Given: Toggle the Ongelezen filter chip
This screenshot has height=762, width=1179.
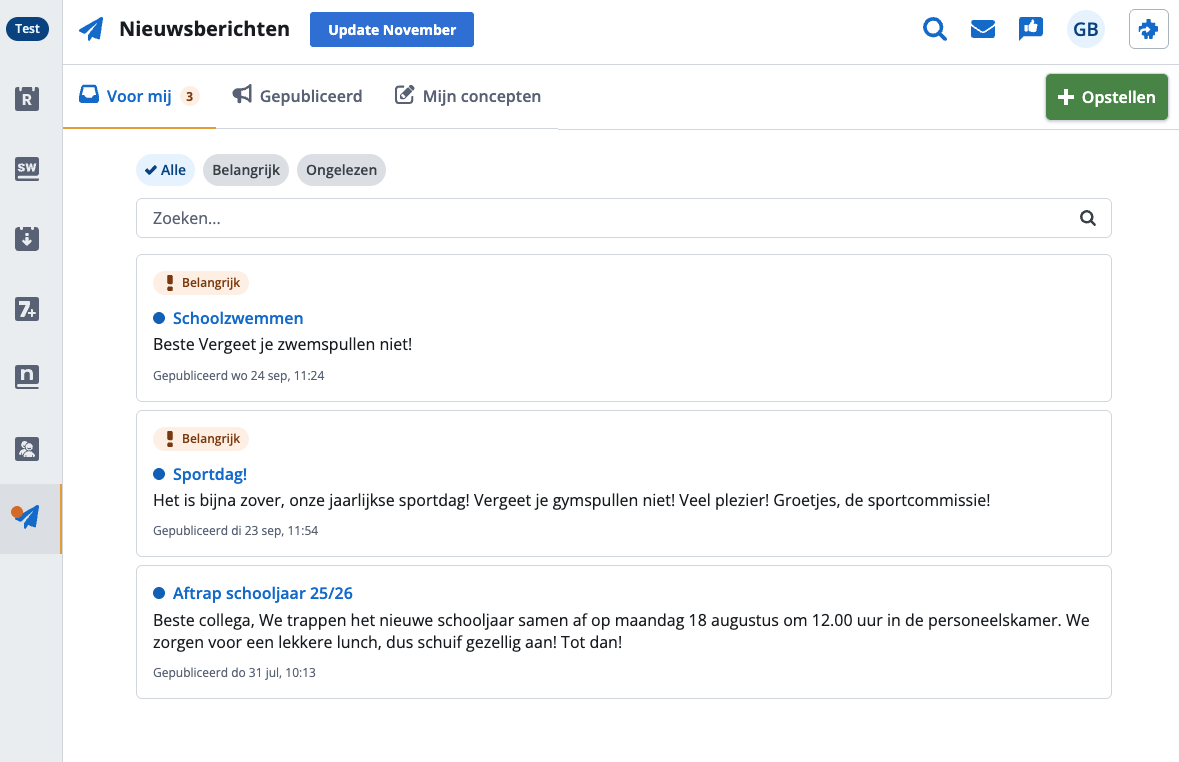Looking at the screenshot, I should 341,170.
